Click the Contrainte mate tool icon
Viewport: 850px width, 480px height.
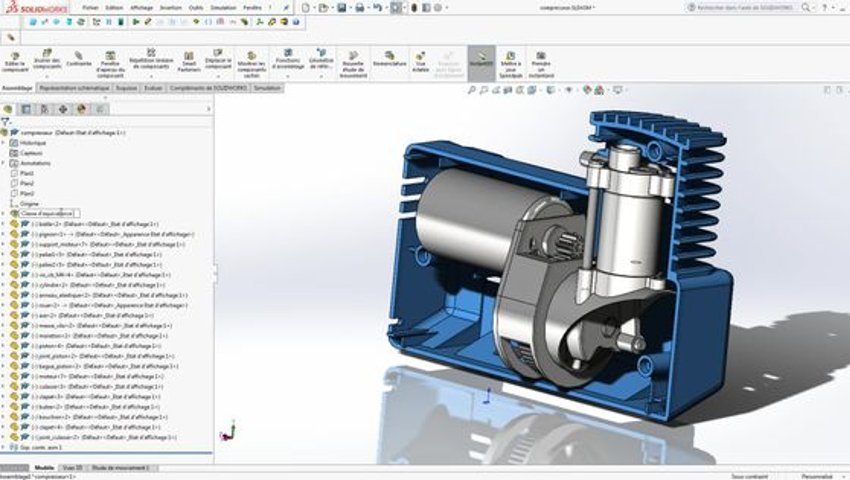pos(79,59)
